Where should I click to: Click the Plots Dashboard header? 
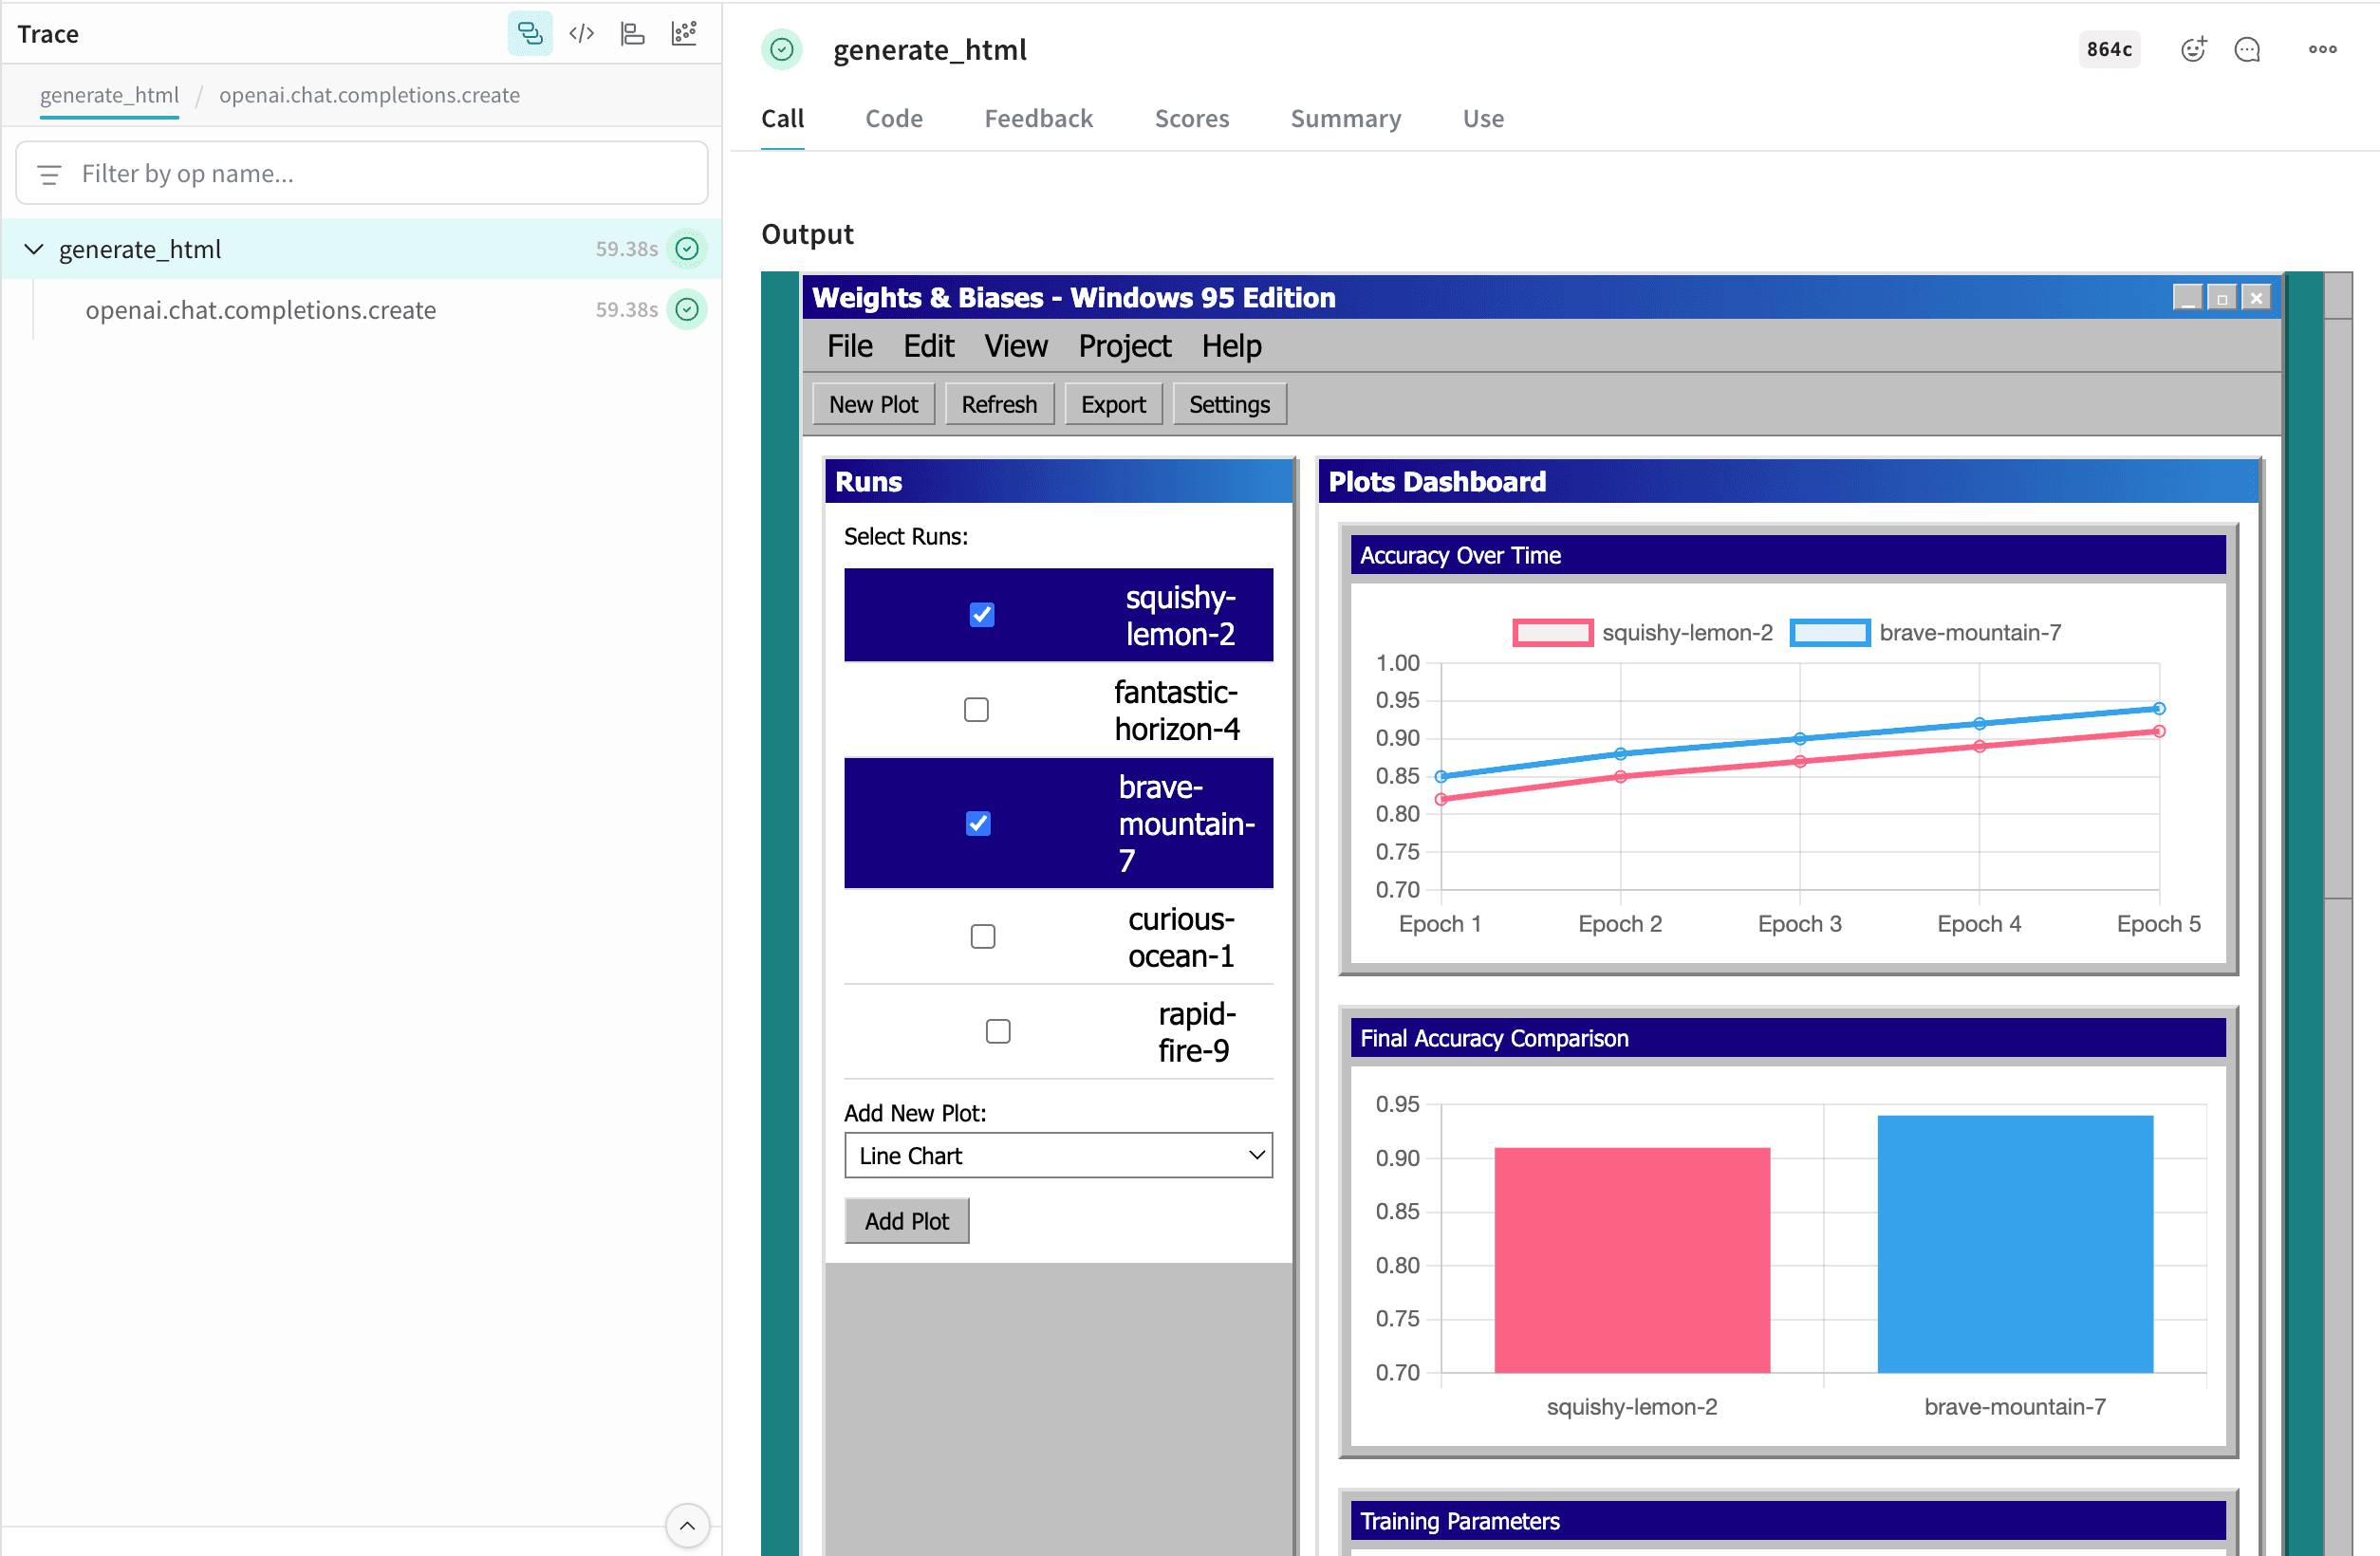click(1788, 482)
